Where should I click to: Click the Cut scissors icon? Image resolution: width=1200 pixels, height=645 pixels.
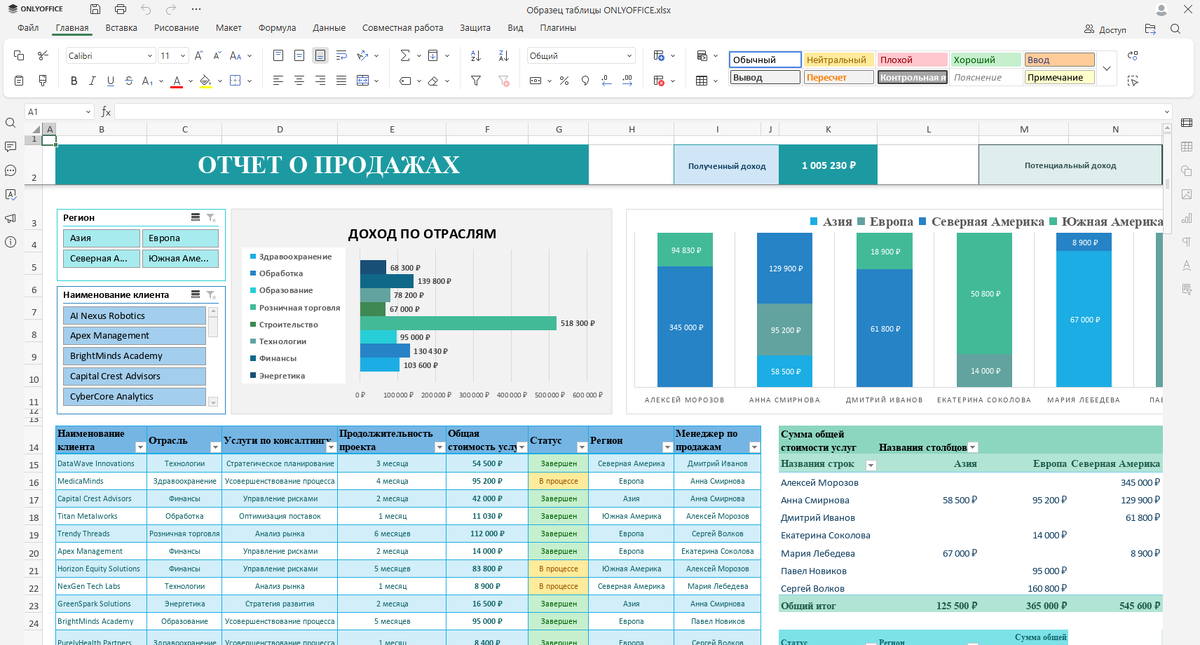coord(42,55)
